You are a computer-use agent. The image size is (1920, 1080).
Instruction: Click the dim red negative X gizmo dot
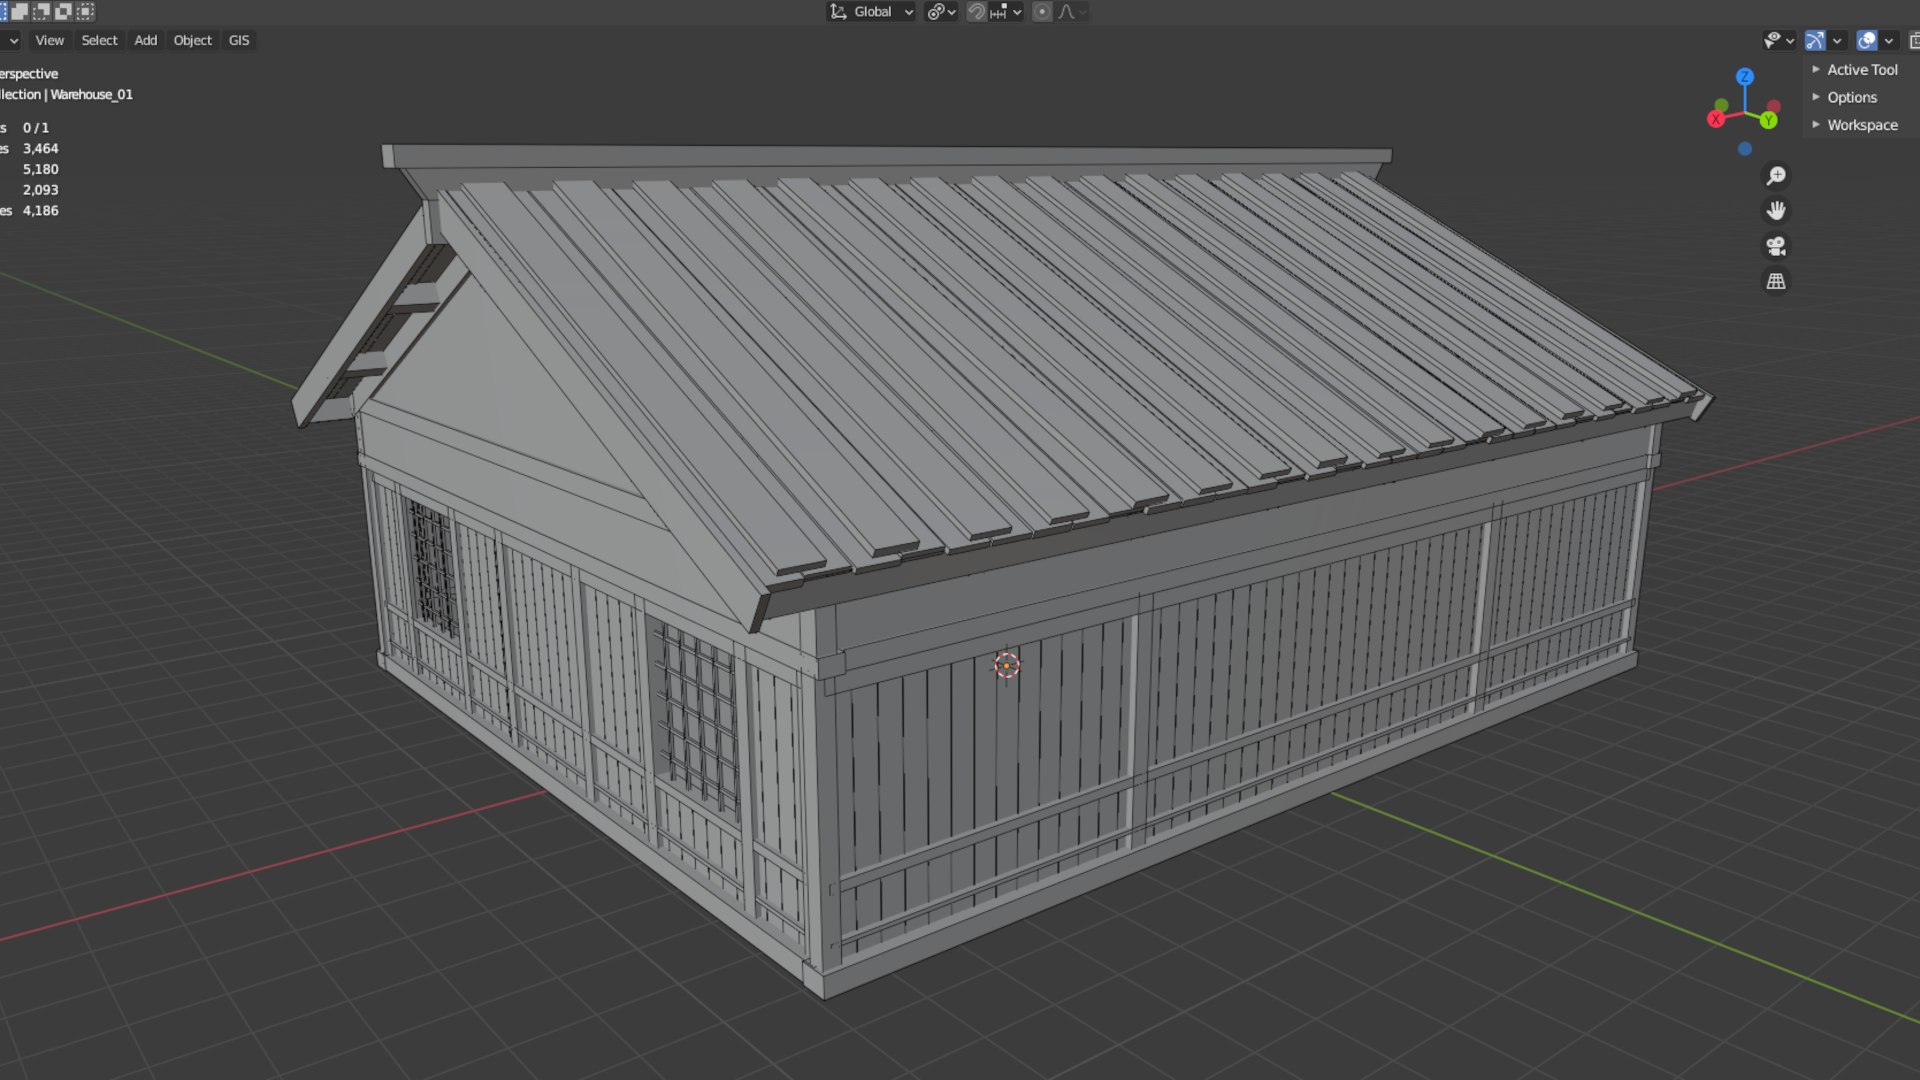(1774, 106)
